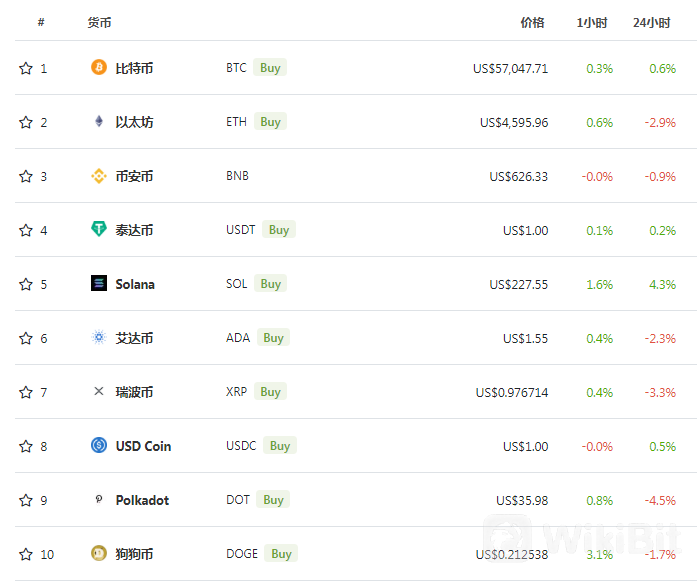Click the Dogecoin logo icon

point(99,554)
